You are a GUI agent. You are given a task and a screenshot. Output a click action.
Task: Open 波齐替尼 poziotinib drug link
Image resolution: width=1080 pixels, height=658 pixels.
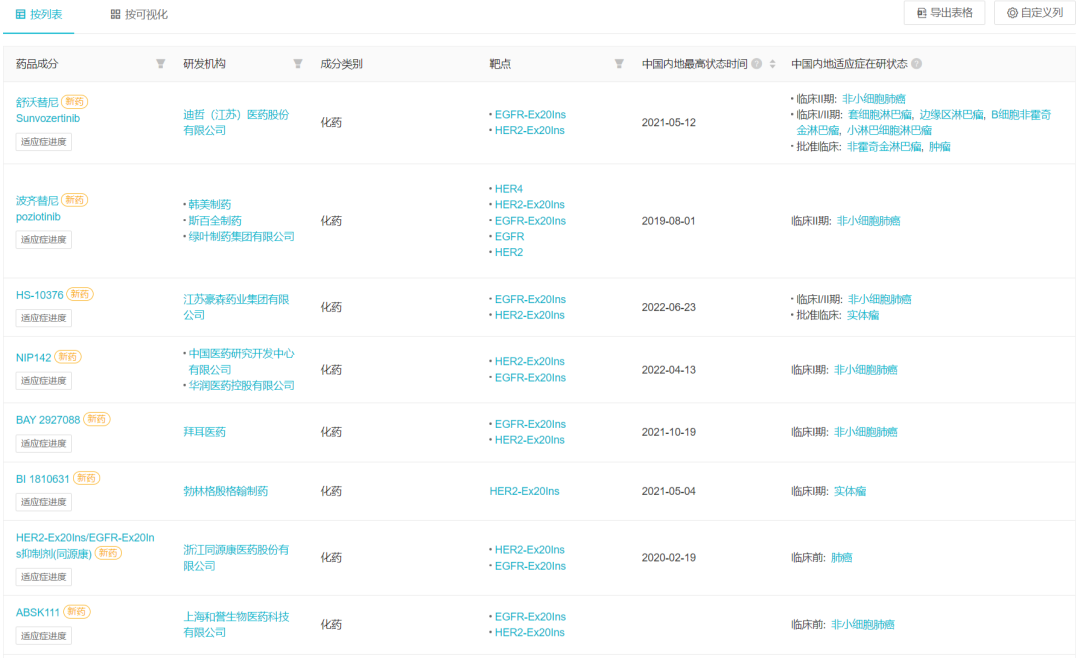coord(38,208)
